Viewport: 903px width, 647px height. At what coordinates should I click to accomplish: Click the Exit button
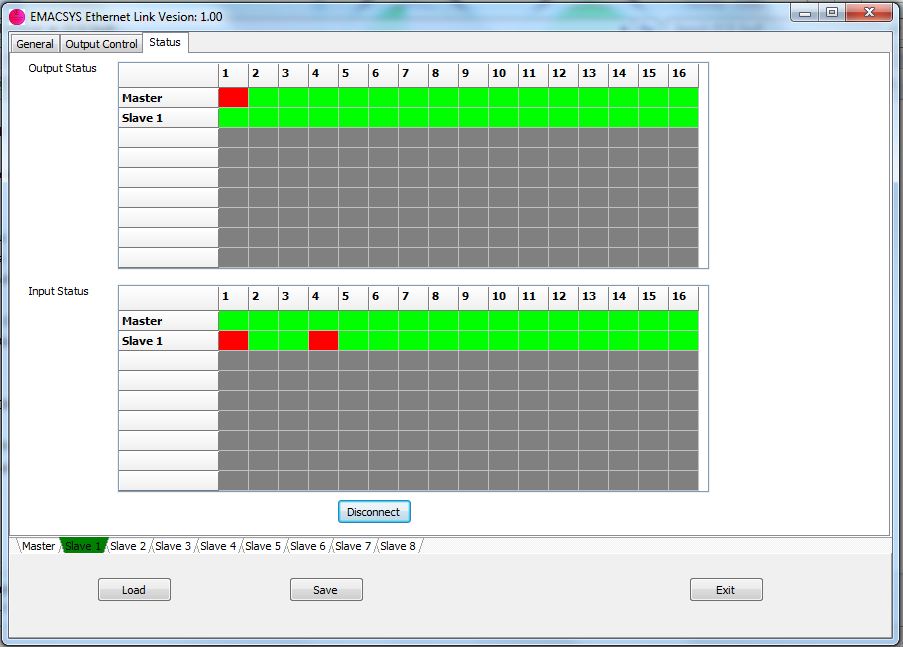coord(726,590)
